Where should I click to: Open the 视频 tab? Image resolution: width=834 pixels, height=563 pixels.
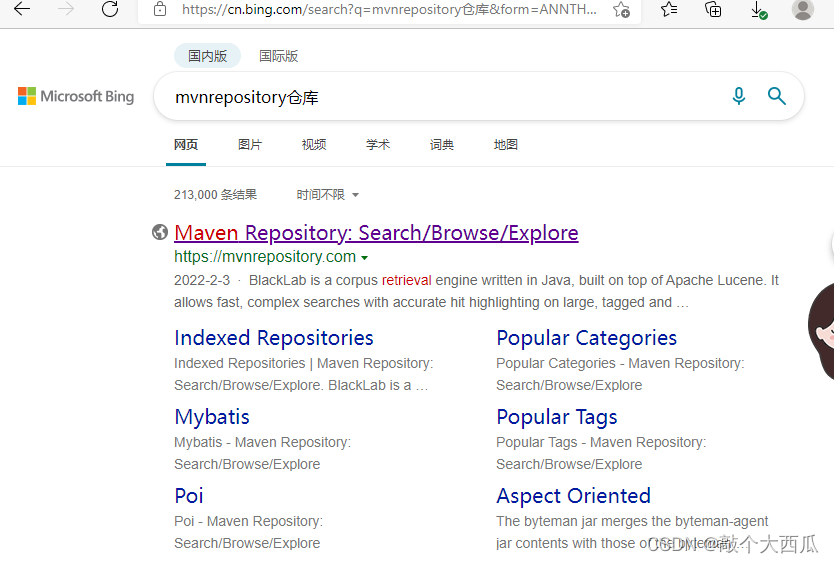tap(314, 145)
